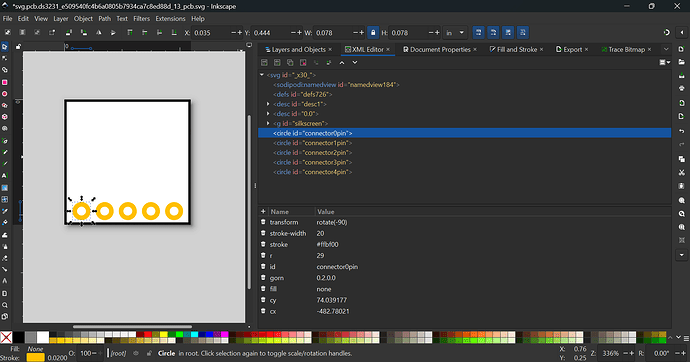Viewport: 690px width, 362px height.
Task: Move XML node up arrow
Action: point(342,62)
